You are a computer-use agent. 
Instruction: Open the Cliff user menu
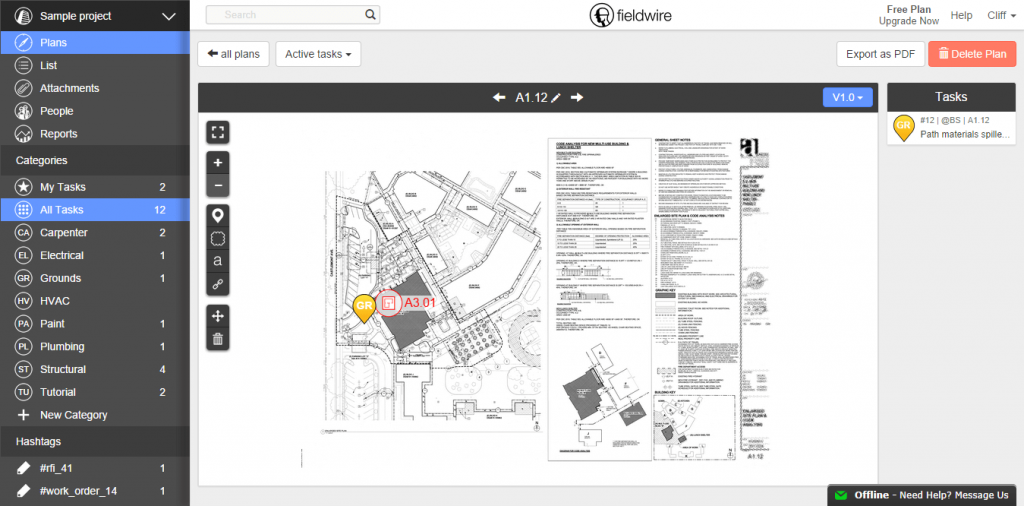tap(999, 15)
